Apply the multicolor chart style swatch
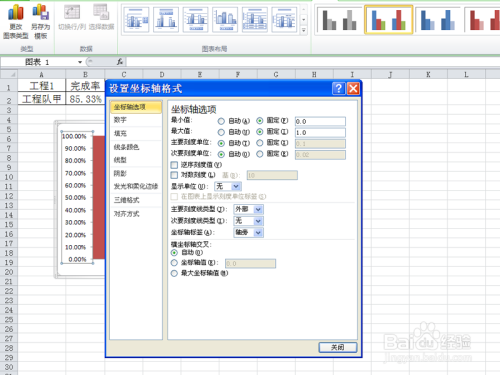This screenshot has width=500, height=375. tap(389, 20)
